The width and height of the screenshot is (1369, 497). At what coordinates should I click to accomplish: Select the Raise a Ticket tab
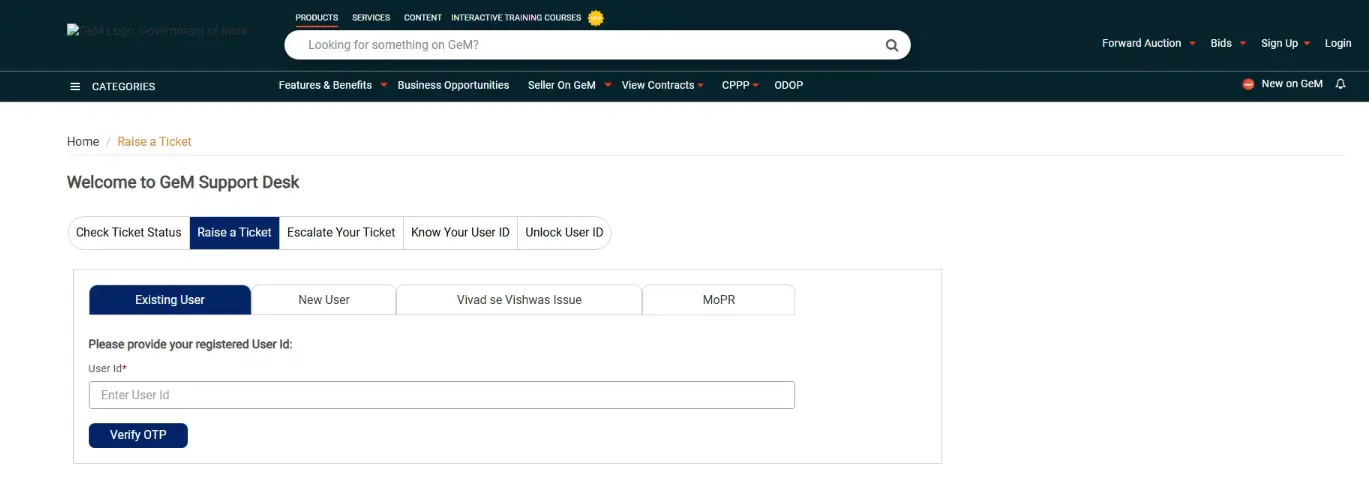pyautogui.click(x=234, y=232)
